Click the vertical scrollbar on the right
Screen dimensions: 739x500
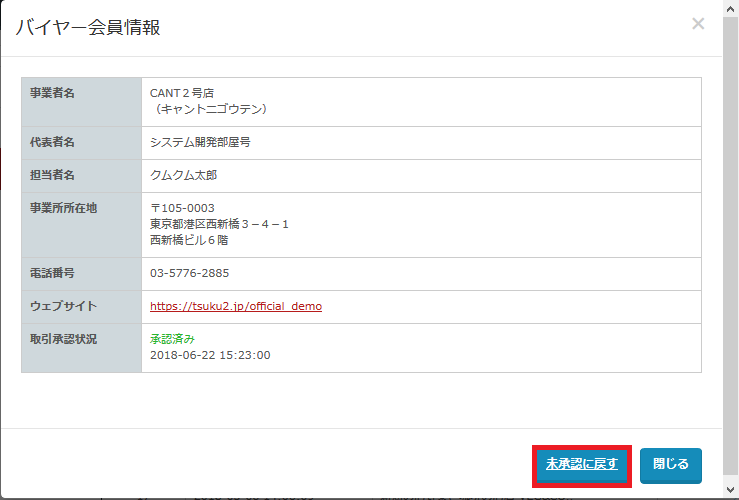731,250
